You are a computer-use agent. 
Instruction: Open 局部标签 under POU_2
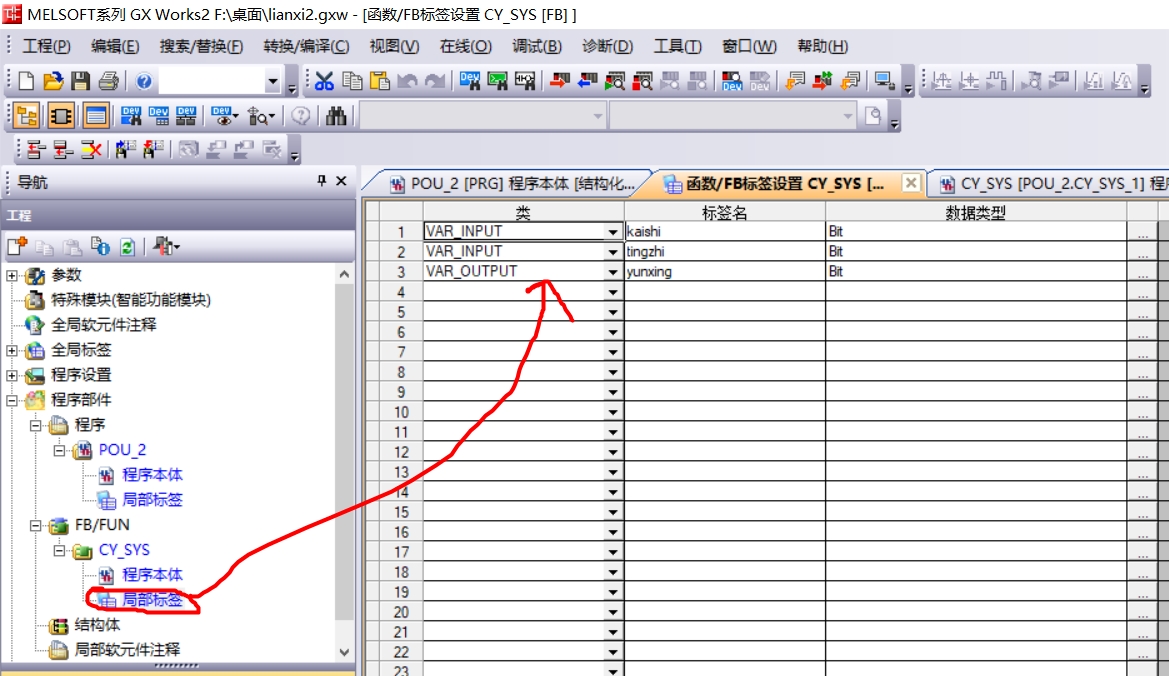tap(152, 500)
